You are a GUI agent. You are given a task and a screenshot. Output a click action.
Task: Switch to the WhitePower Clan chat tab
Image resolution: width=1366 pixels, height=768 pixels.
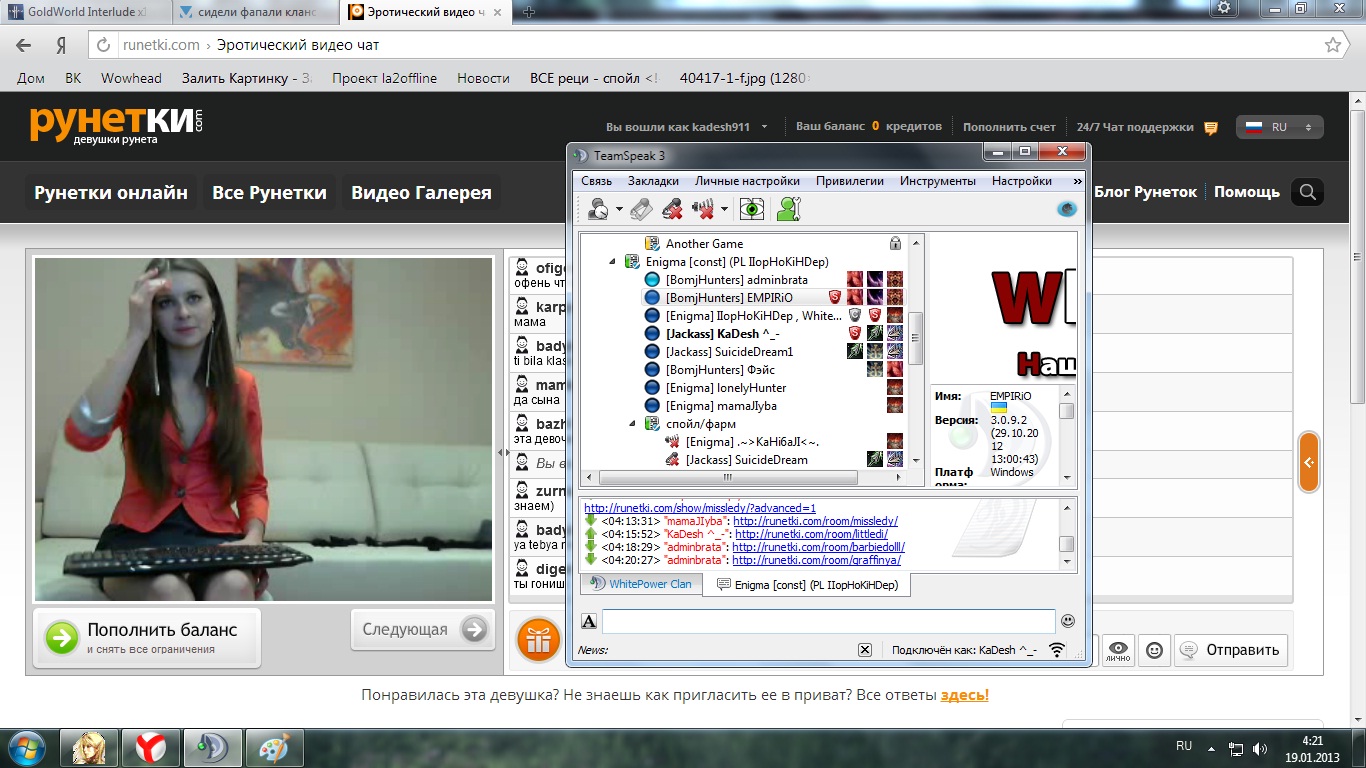(641, 584)
